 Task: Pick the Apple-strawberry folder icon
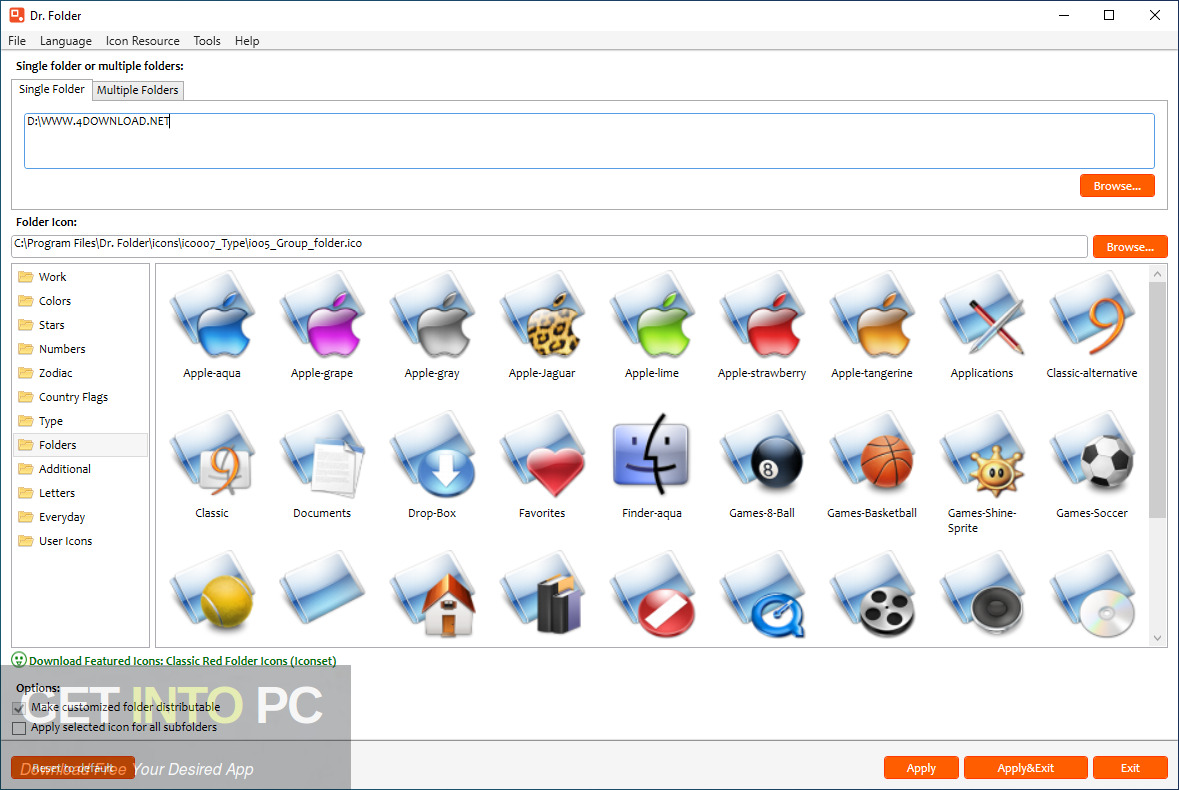point(762,316)
